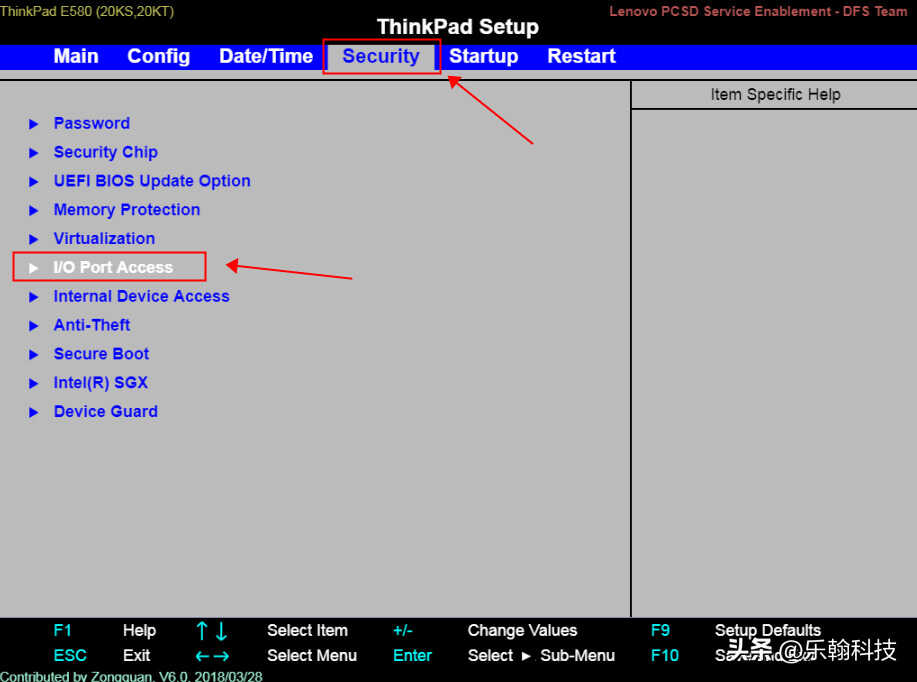
Task: Click the arrow beside Security Chip
Action: click(33, 153)
